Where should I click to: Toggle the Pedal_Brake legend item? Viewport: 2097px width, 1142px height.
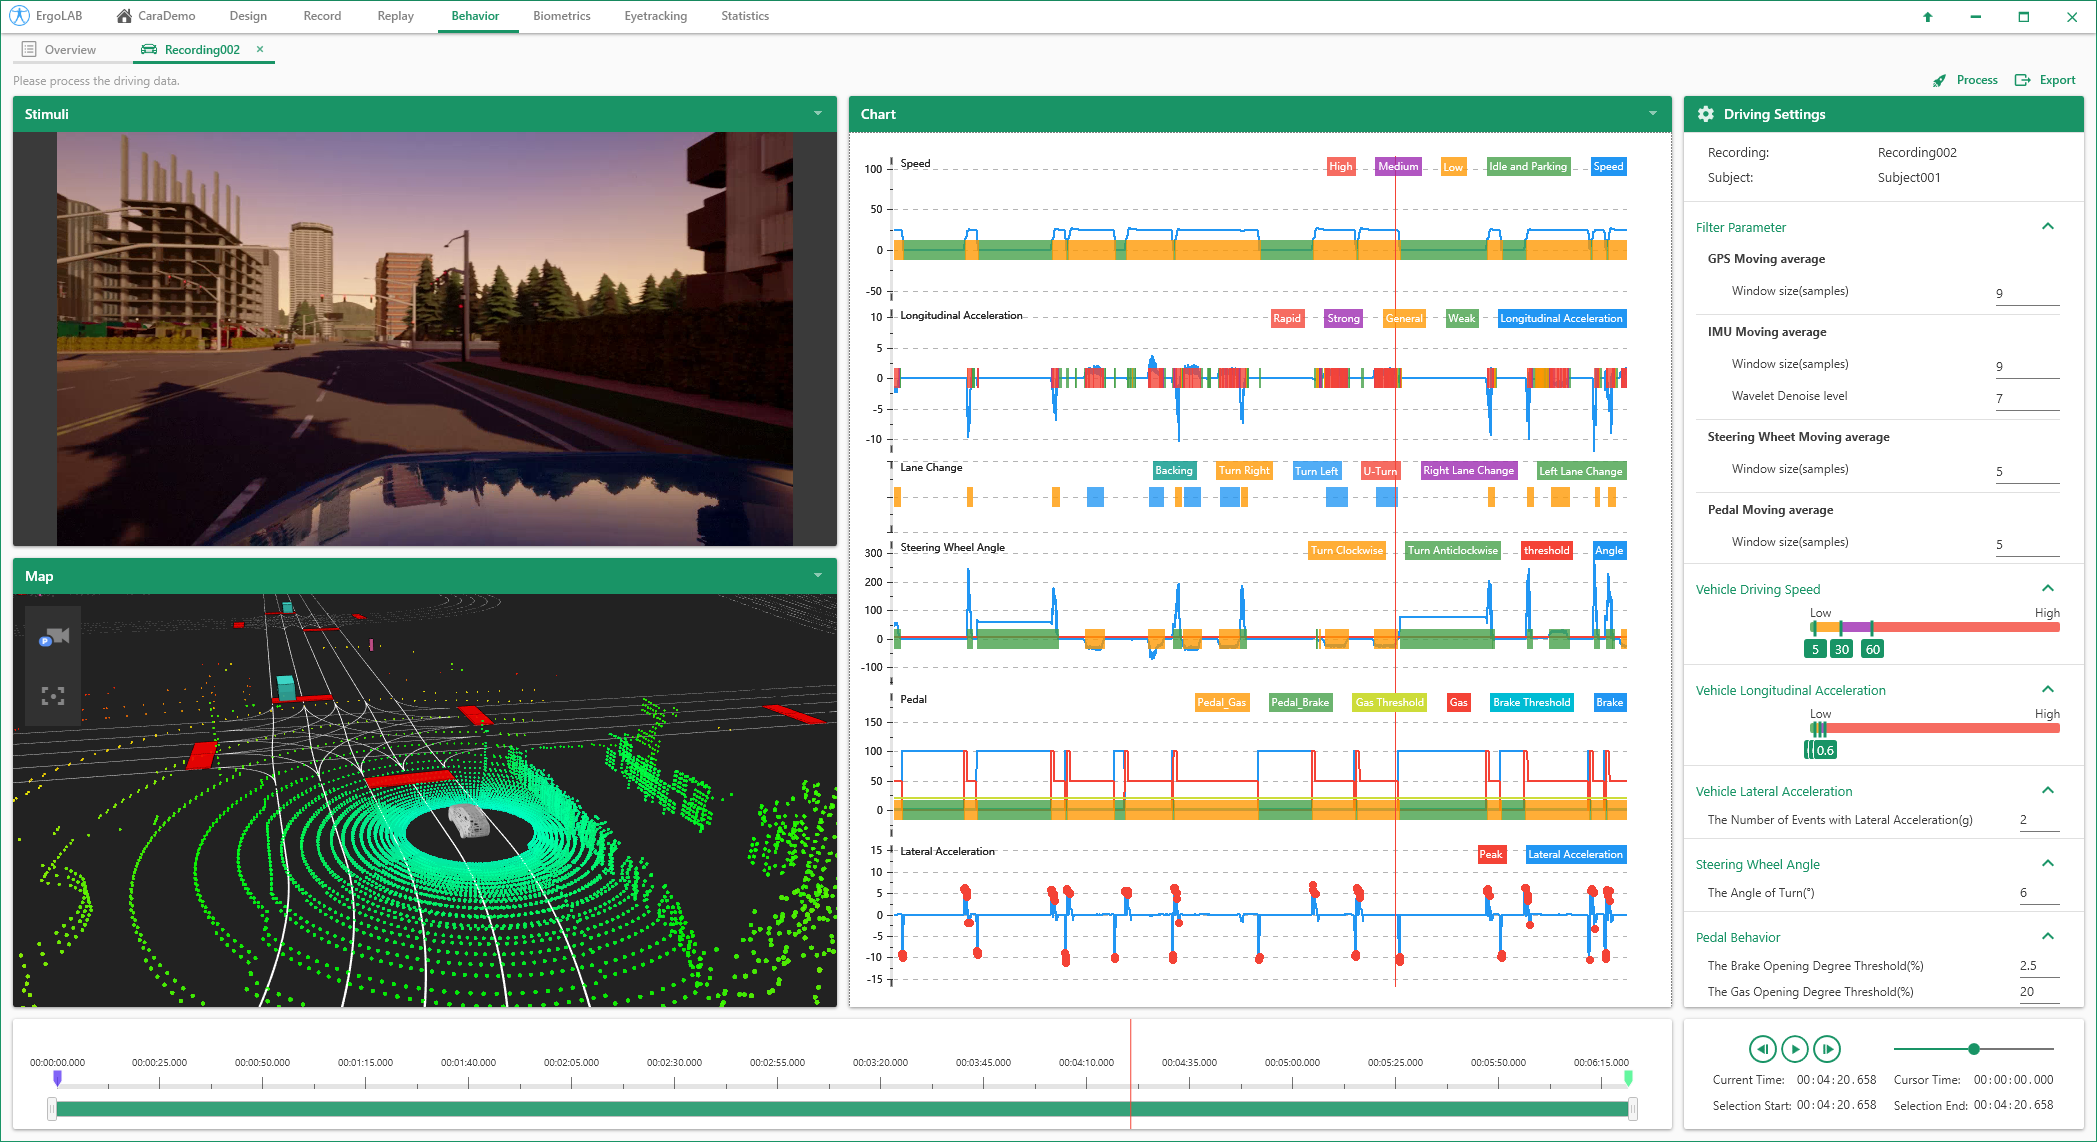pos(1300,702)
